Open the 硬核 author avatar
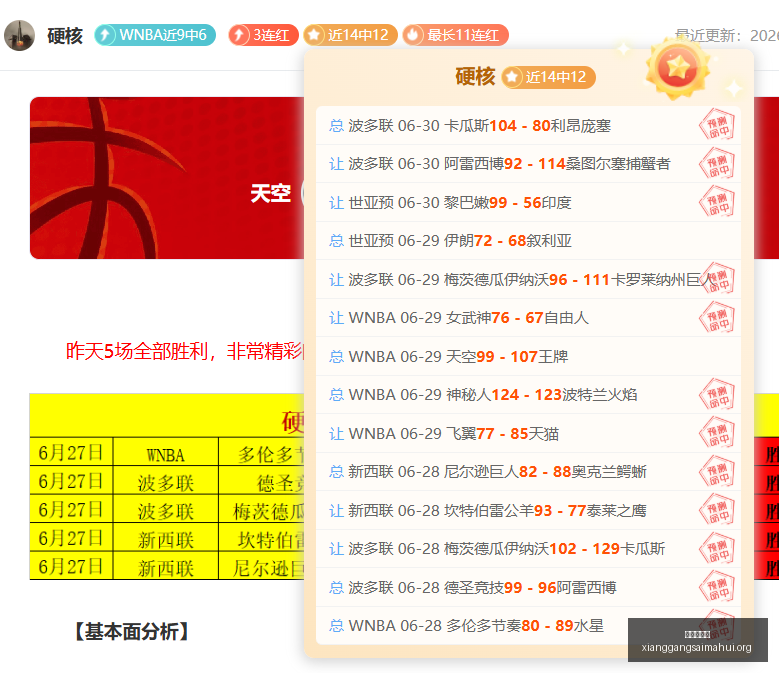The image size is (779, 673). click(x=19, y=35)
